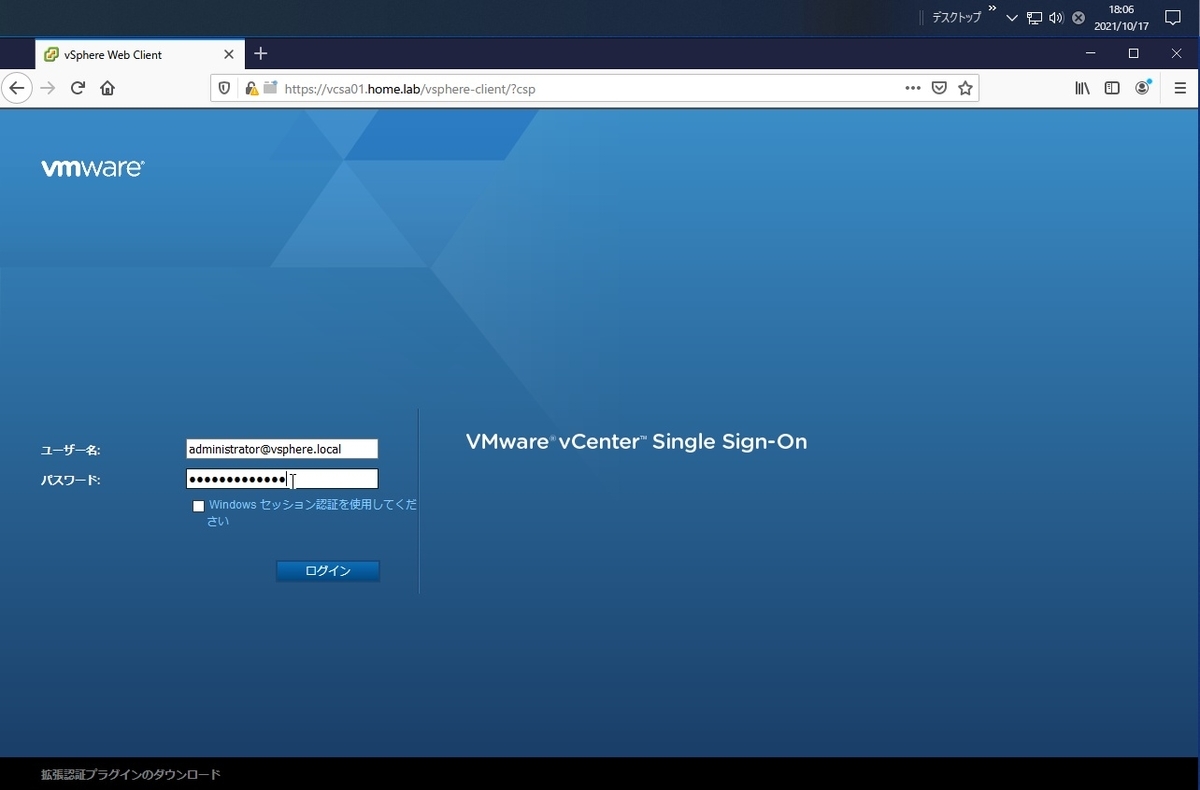Open the clock showing 18:06
Viewport: 1200px width, 790px height.
(1121, 18)
